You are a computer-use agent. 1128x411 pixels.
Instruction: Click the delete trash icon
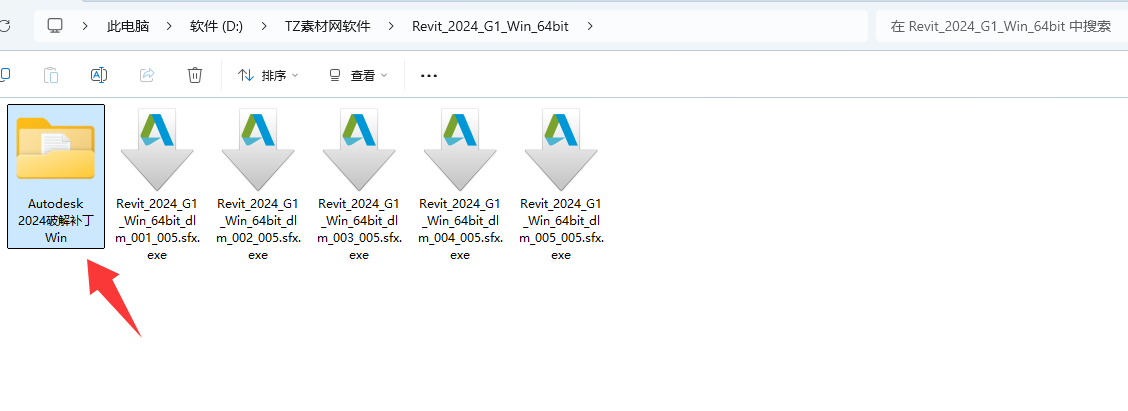point(194,75)
